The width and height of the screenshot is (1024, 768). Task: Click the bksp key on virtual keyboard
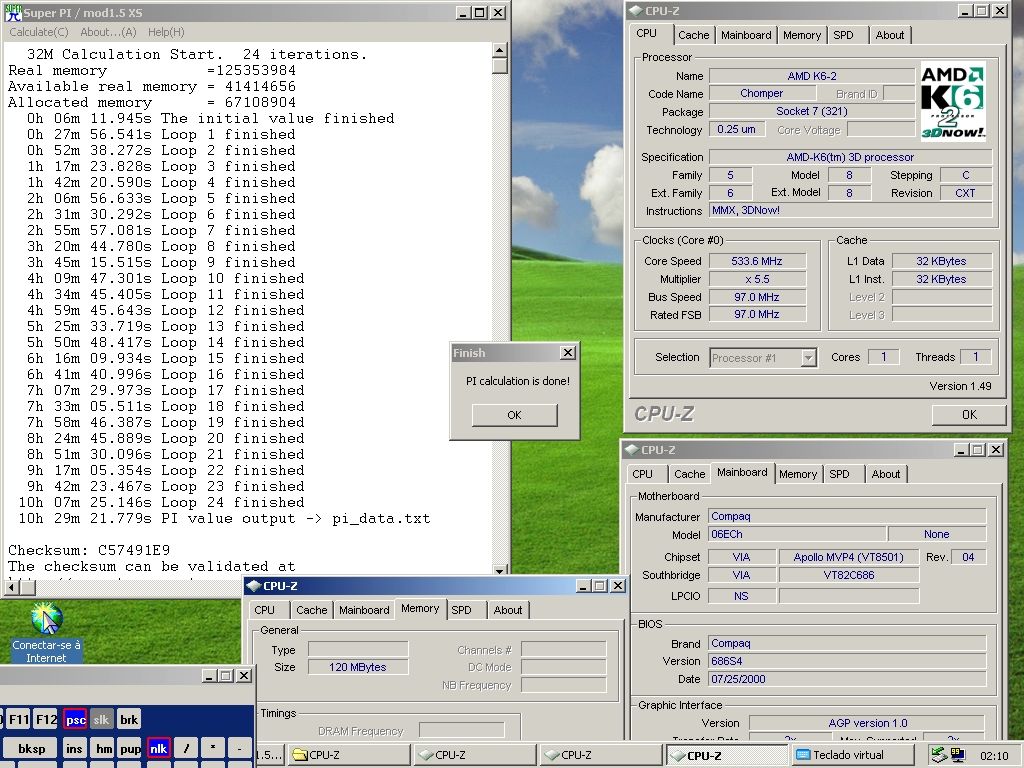coord(31,748)
